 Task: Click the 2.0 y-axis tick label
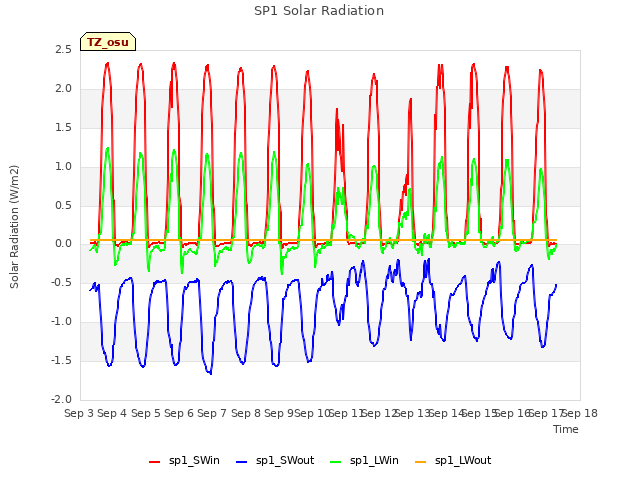tap(63, 89)
